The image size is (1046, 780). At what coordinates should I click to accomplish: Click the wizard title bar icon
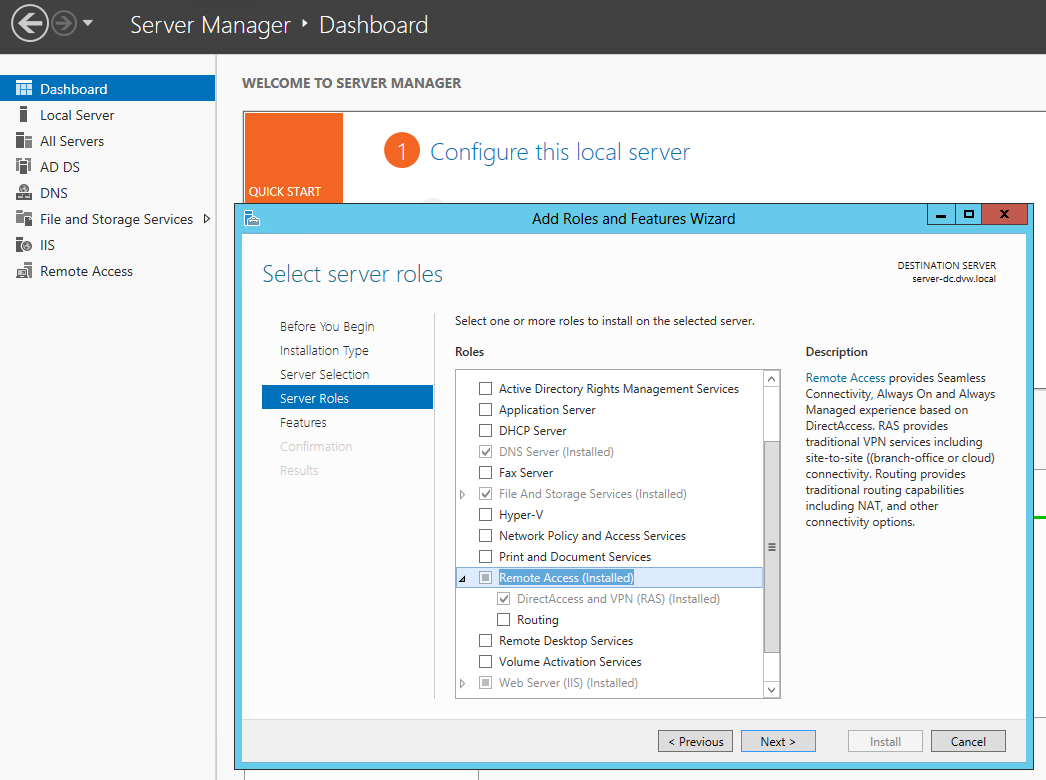coord(252,218)
